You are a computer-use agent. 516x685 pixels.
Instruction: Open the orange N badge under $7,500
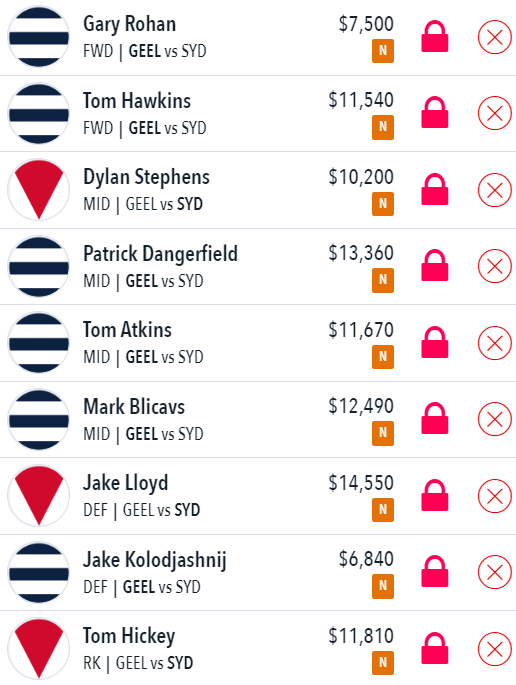tap(383, 51)
